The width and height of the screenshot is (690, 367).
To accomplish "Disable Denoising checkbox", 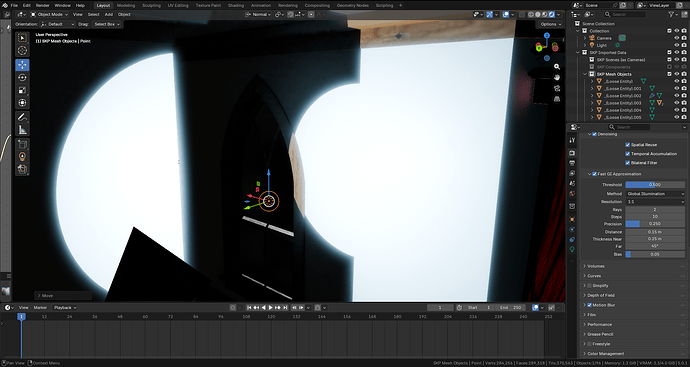I will tap(595, 134).
